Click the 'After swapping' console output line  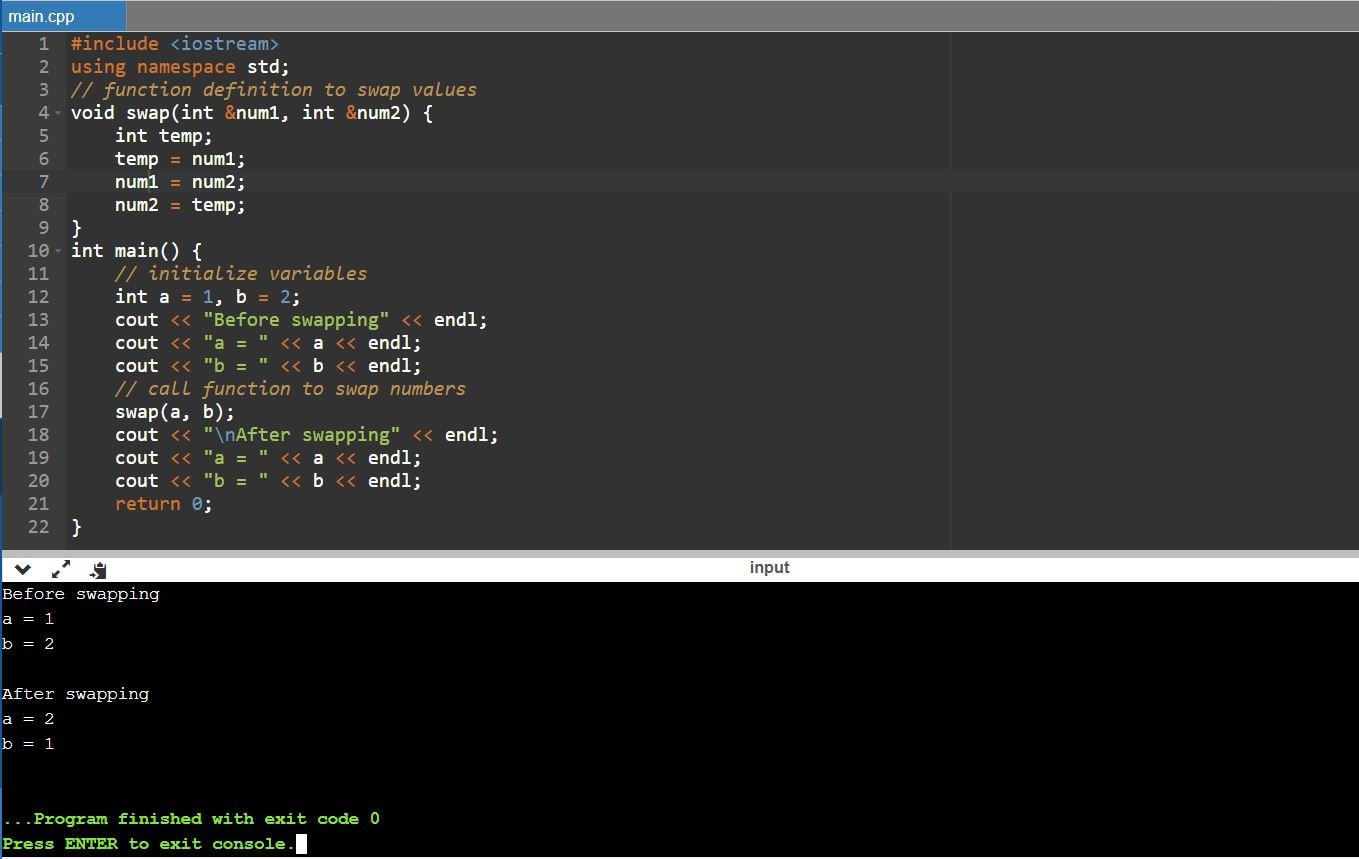76,694
